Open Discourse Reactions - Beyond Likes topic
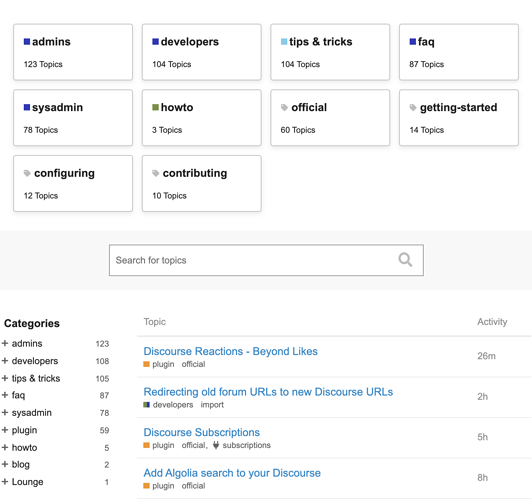Viewport: 532px width, 499px height. (230, 351)
